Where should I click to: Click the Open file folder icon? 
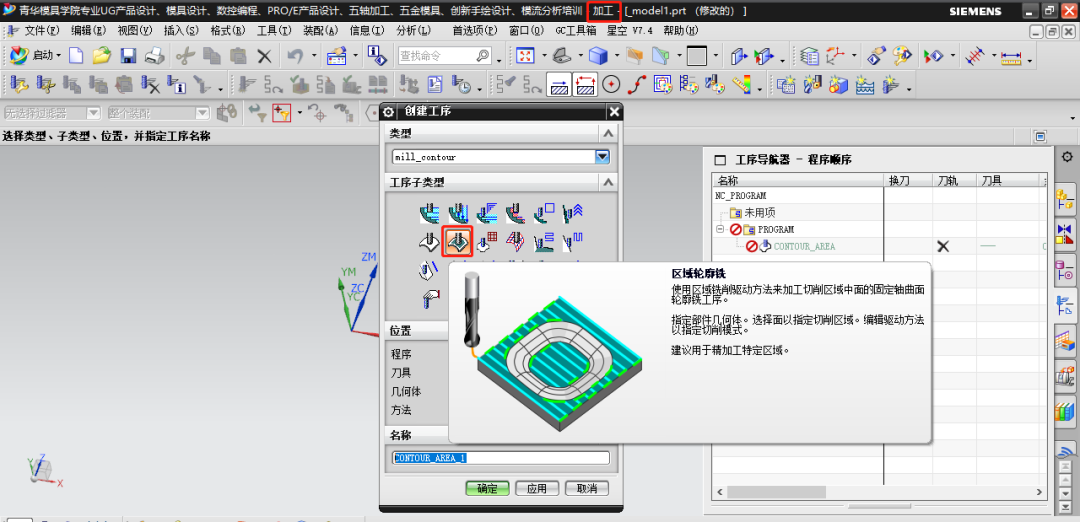click(102, 56)
